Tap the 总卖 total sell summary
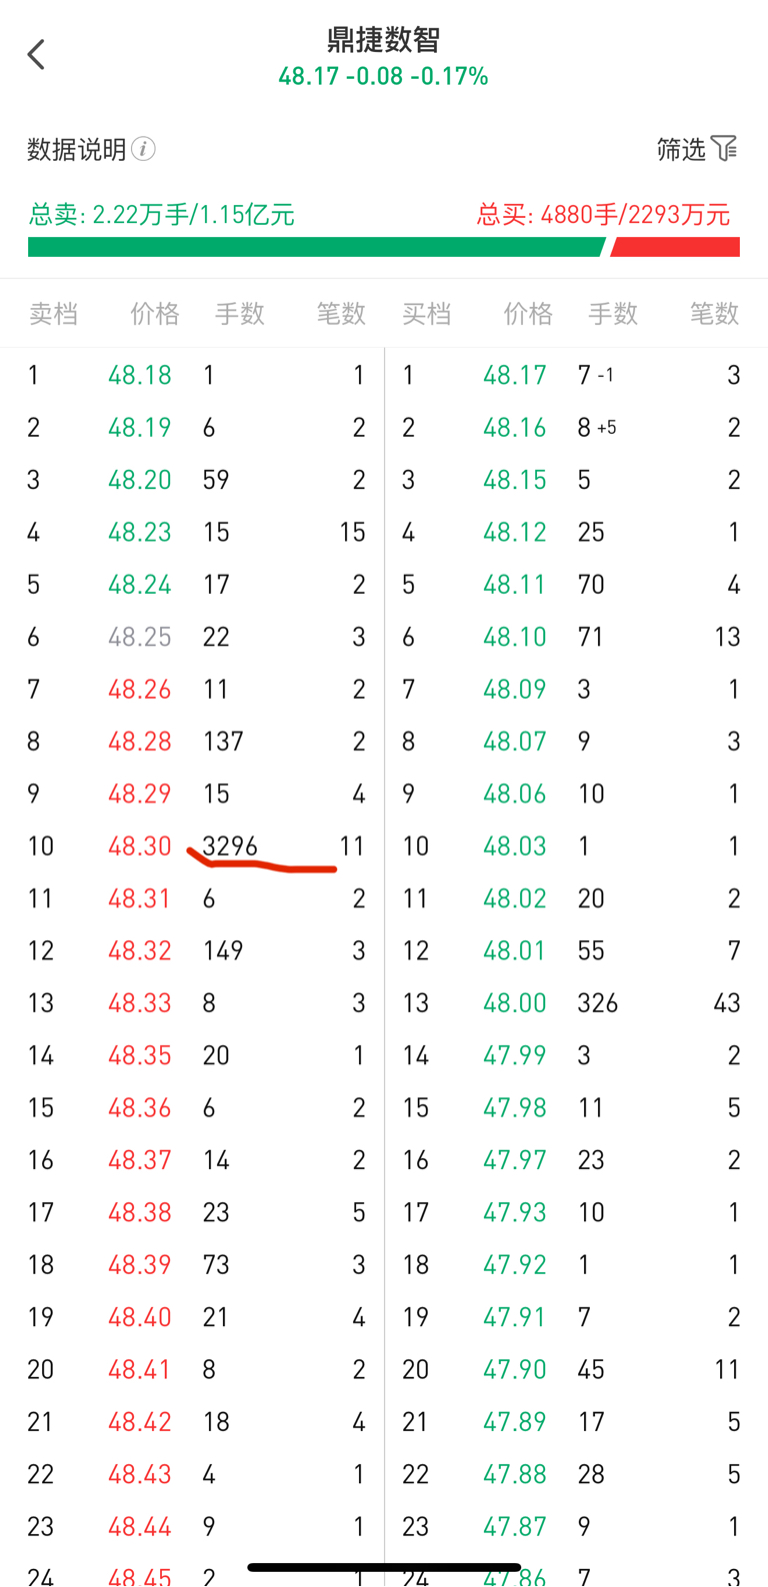768x1587 pixels. point(162,215)
